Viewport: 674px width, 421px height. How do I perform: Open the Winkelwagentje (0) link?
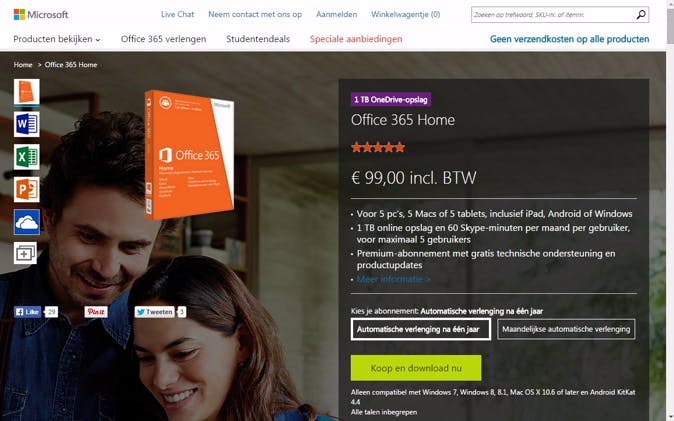pos(406,14)
